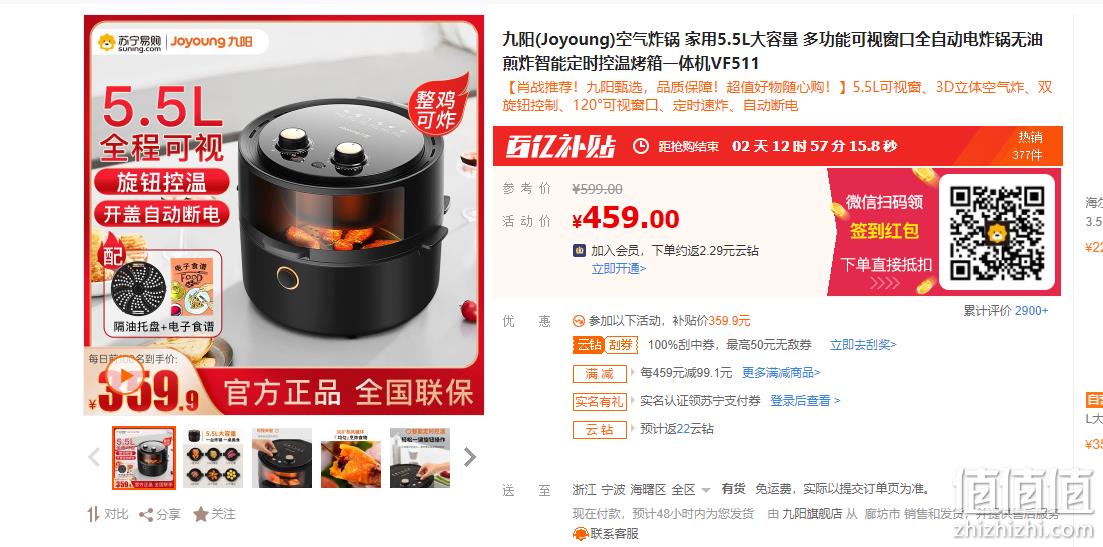Click the 九阳旗舰店 store link
Image resolution: width=1103 pixels, height=547 pixels.
812,514
